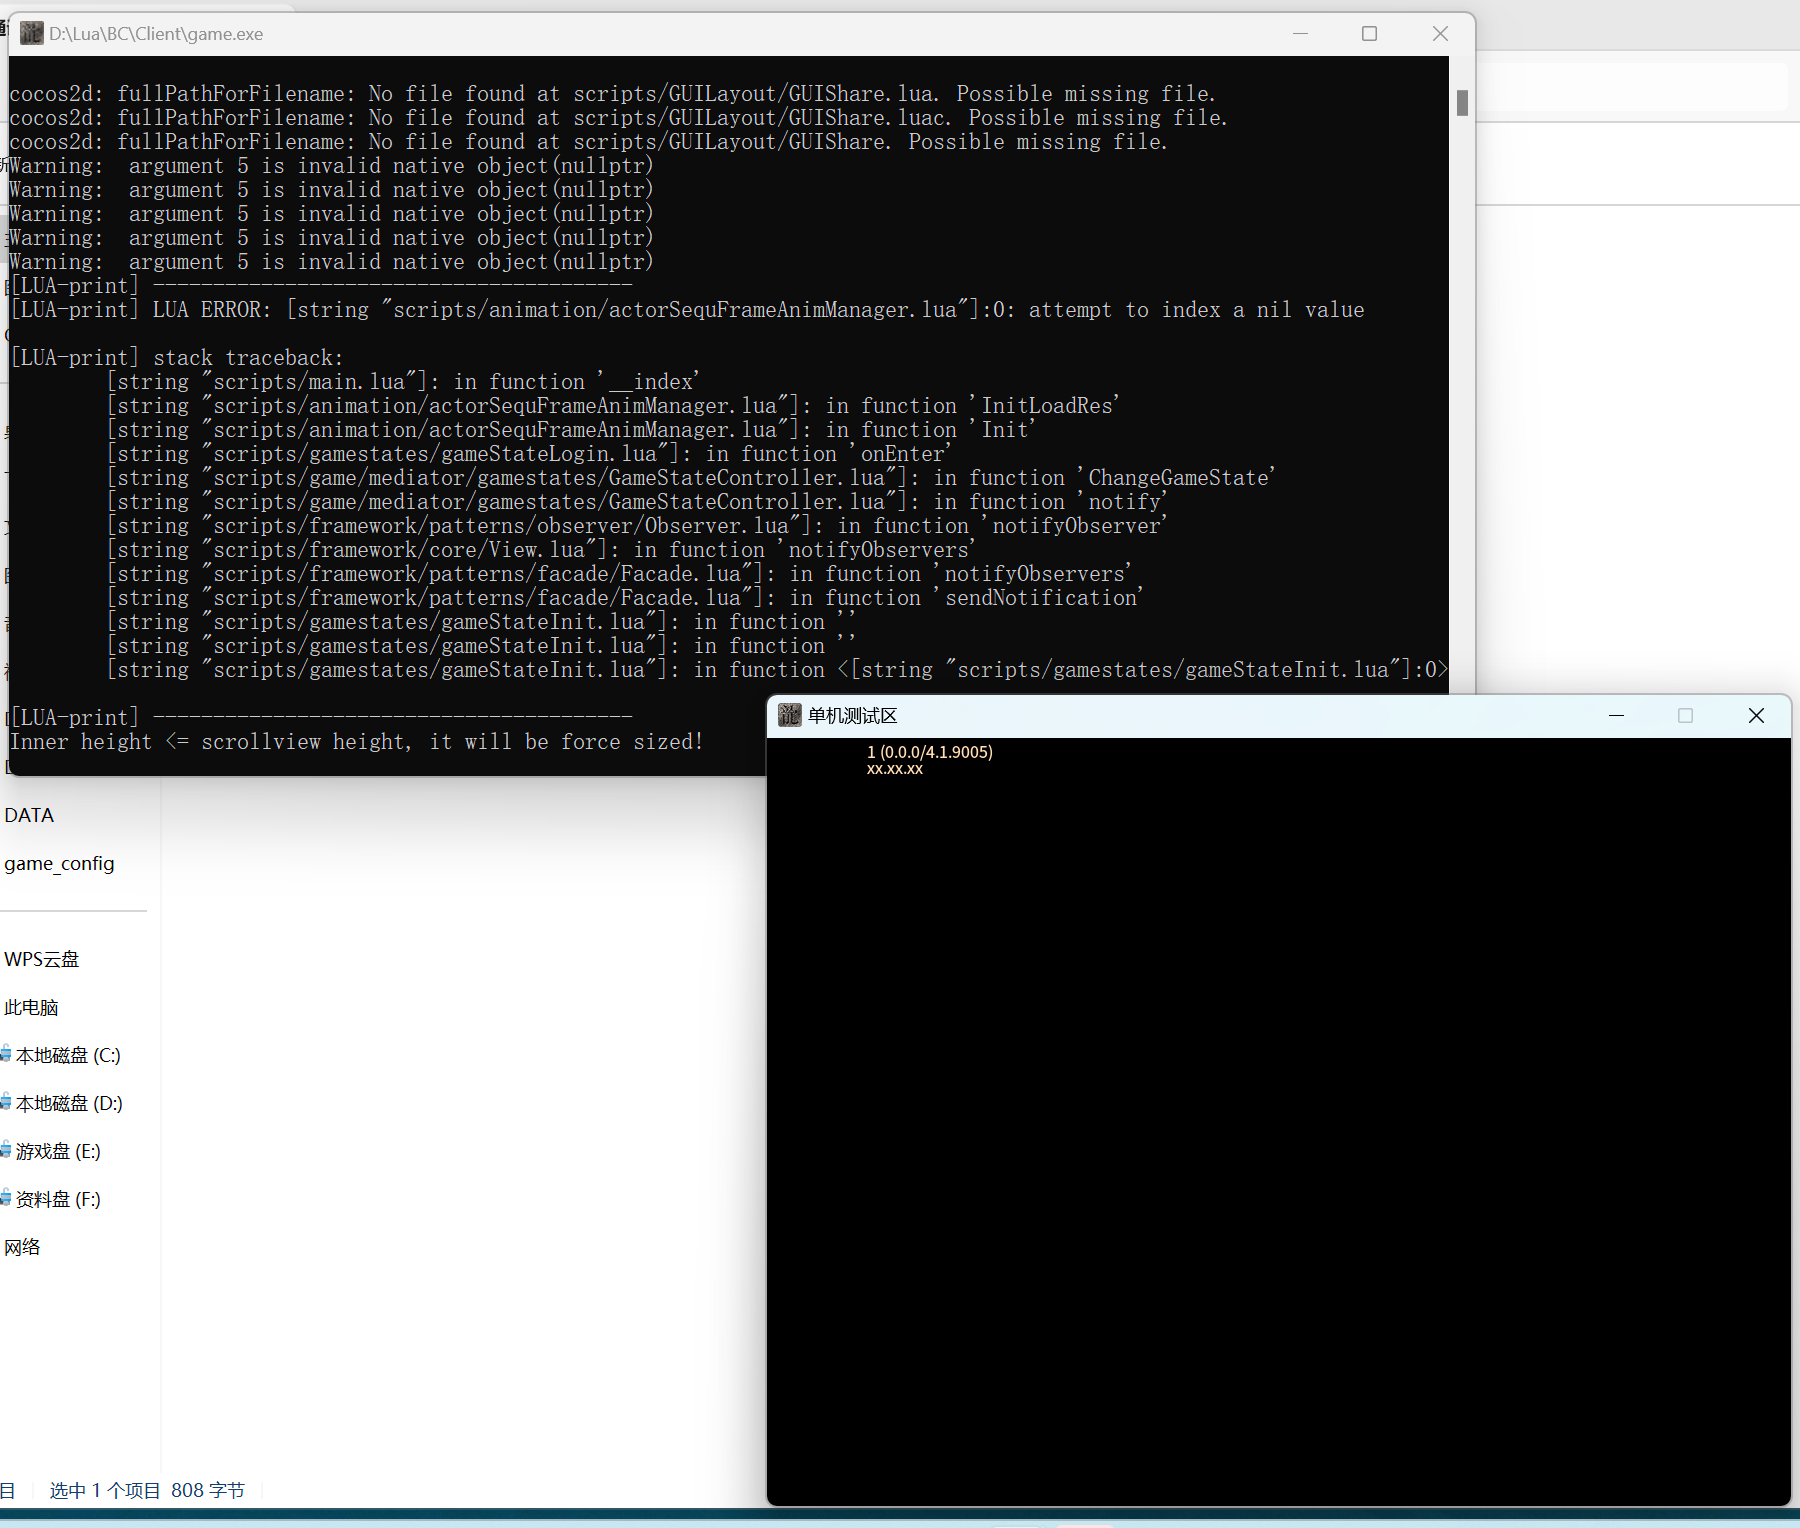Click the version text 1 (0.0.0/4.1.9005)
This screenshot has height=1528, width=1800.
point(930,752)
